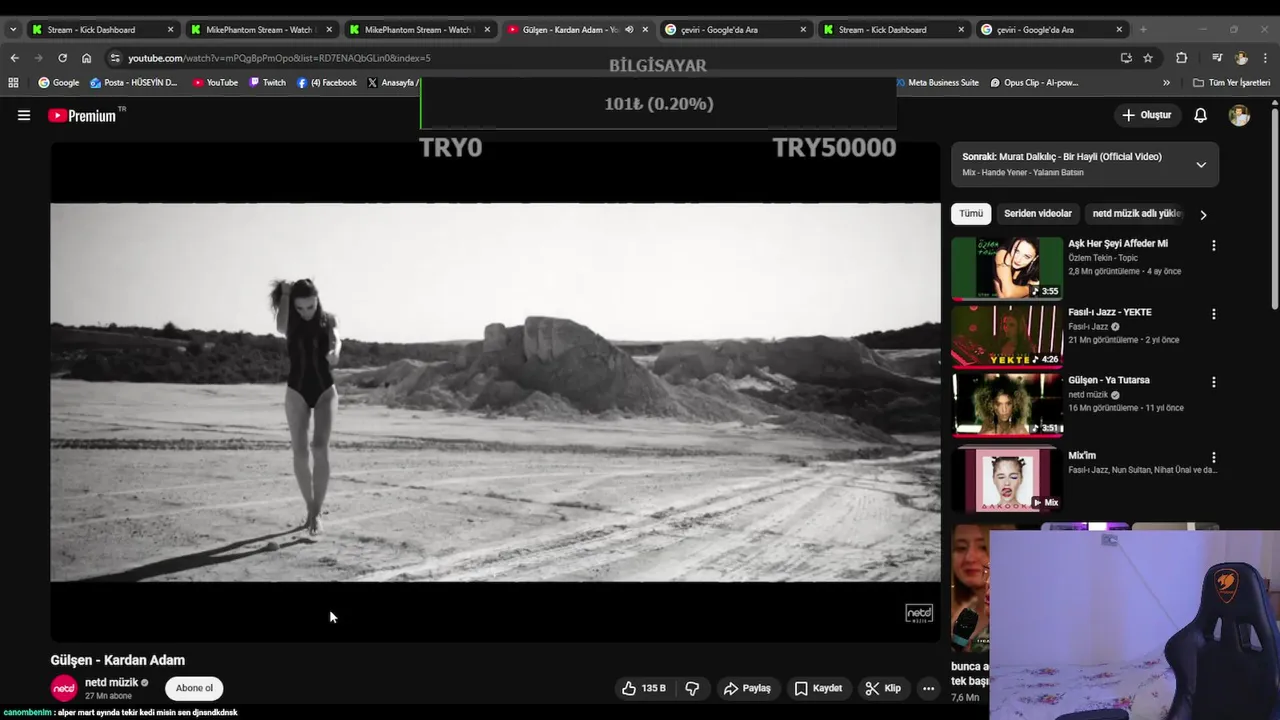The width and height of the screenshot is (1280, 720).
Task: Subscribe with the Abone ol button
Action: click(194, 688)
